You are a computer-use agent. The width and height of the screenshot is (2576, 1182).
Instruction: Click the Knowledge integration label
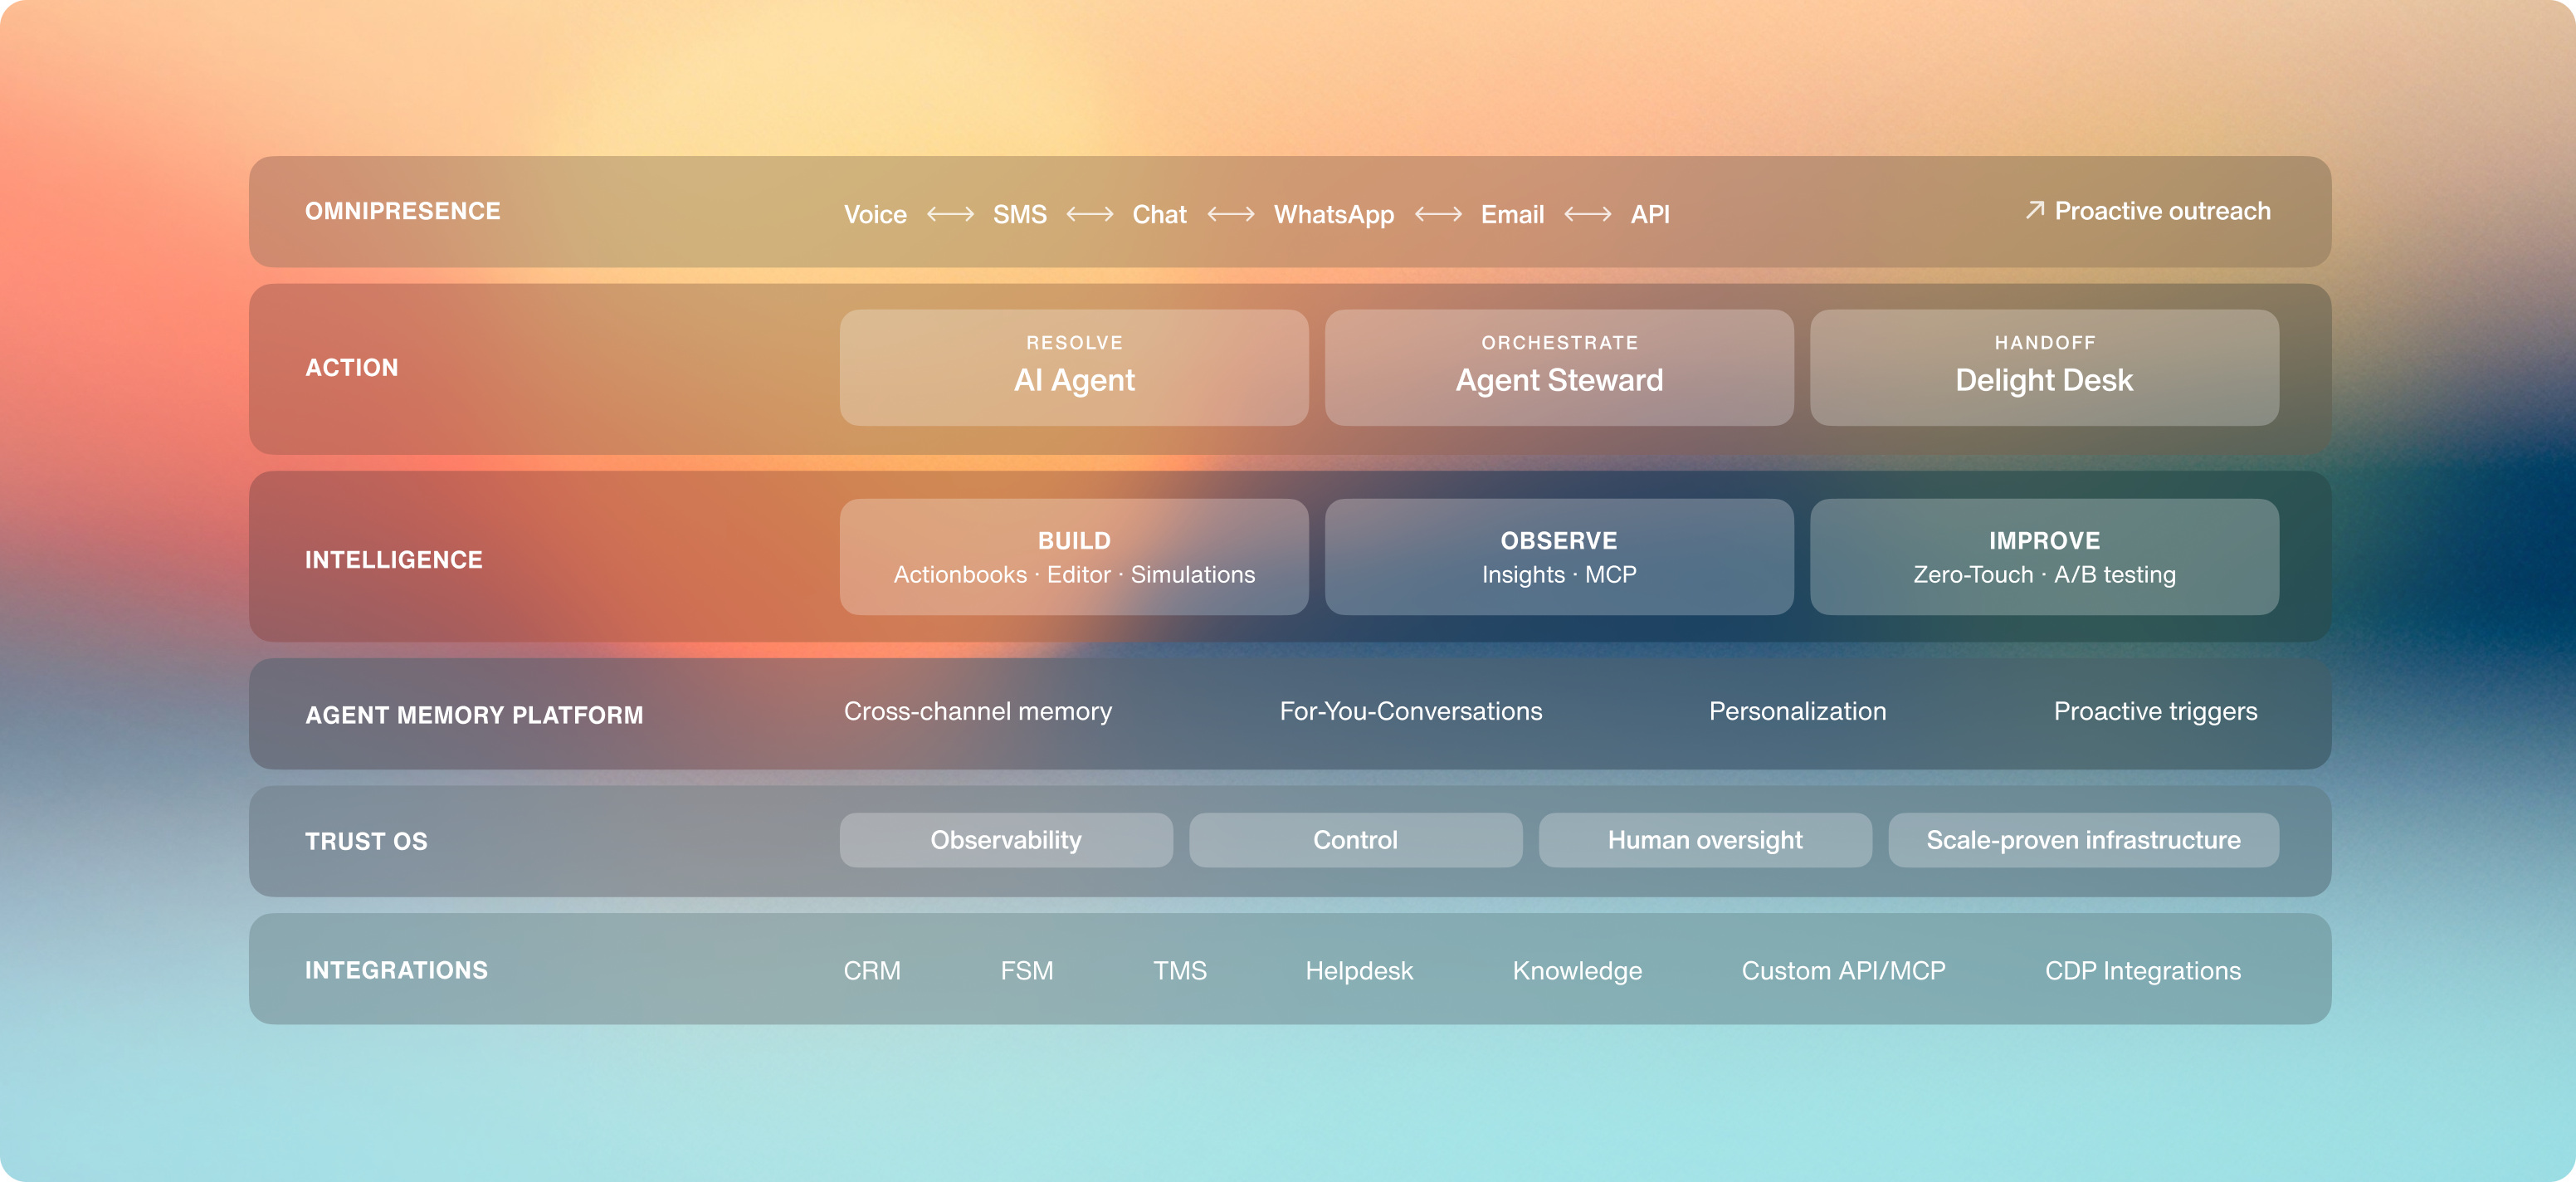pyautogui.click(x=1577, y=971)
